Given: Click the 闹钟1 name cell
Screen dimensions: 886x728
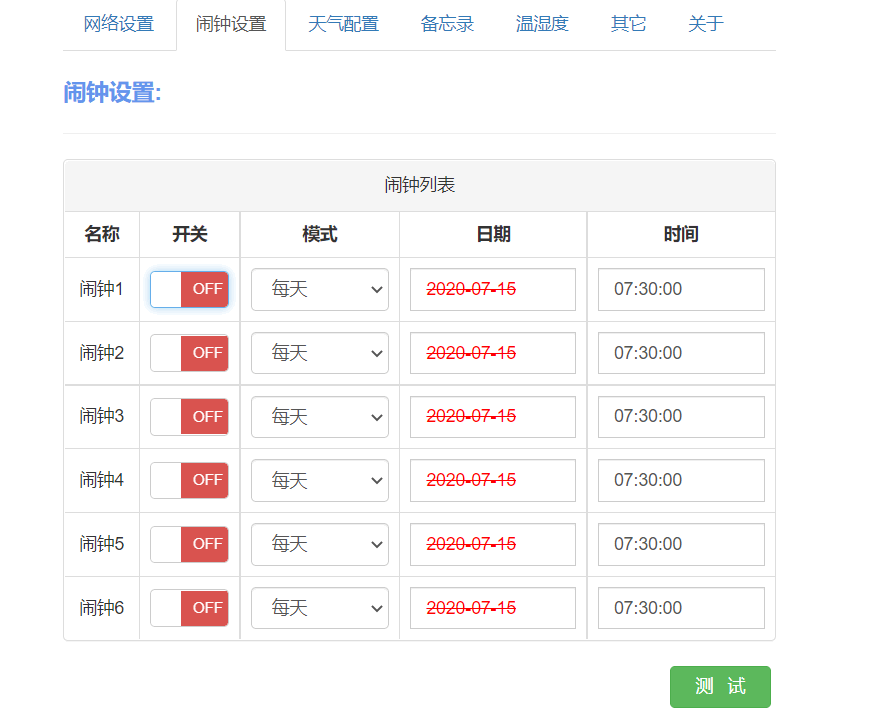Looking at the screenshot, I should coord(102,289).
